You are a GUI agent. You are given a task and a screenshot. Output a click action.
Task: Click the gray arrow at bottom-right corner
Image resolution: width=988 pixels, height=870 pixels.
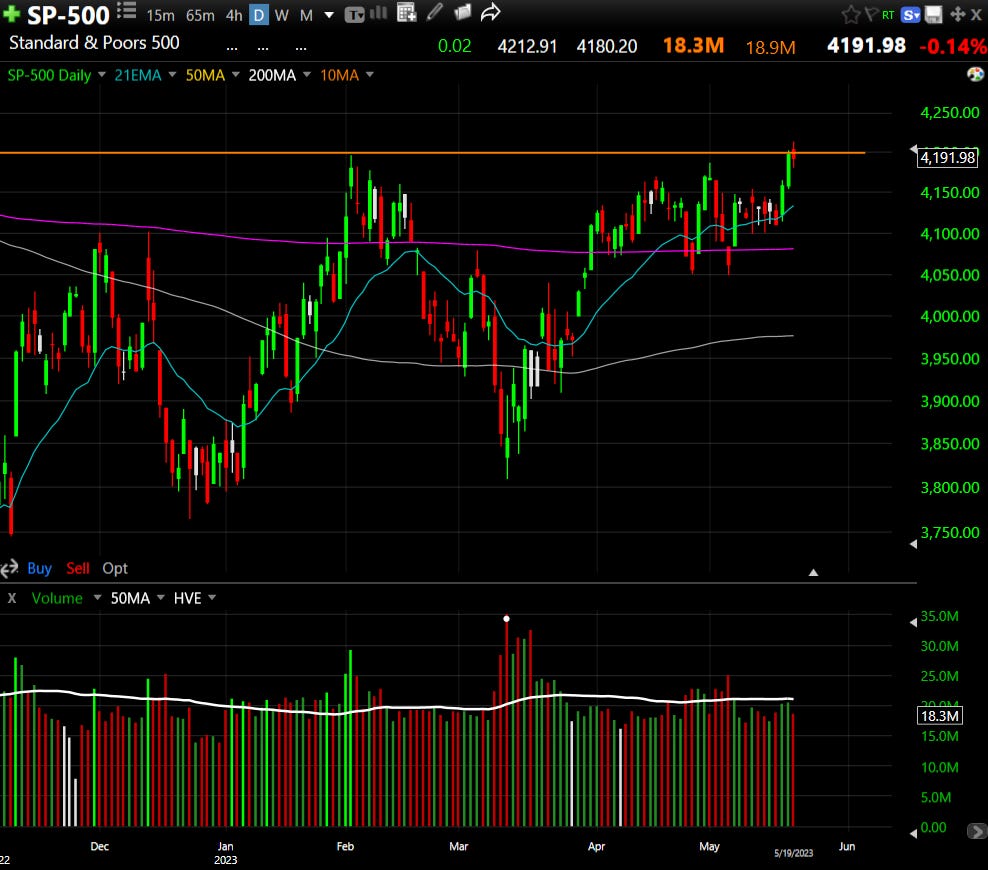tap(977, 832)
